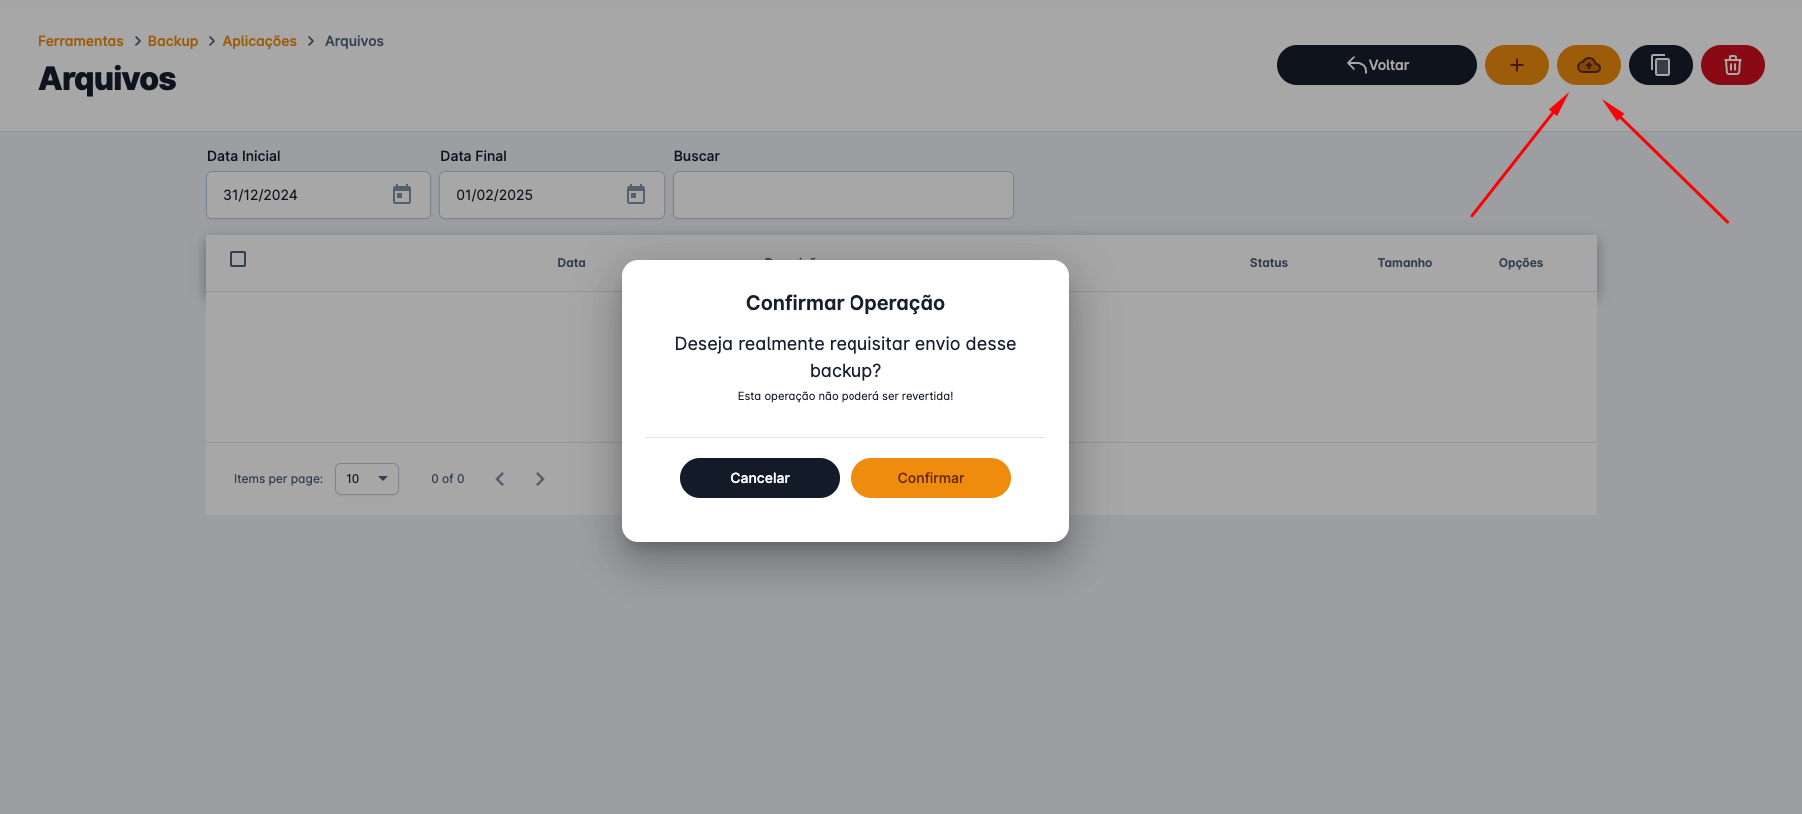Image resolution: width=1802 pixels, height=814 pixels.
Task: Open the items per page dropdown
Action: (367, 479)
